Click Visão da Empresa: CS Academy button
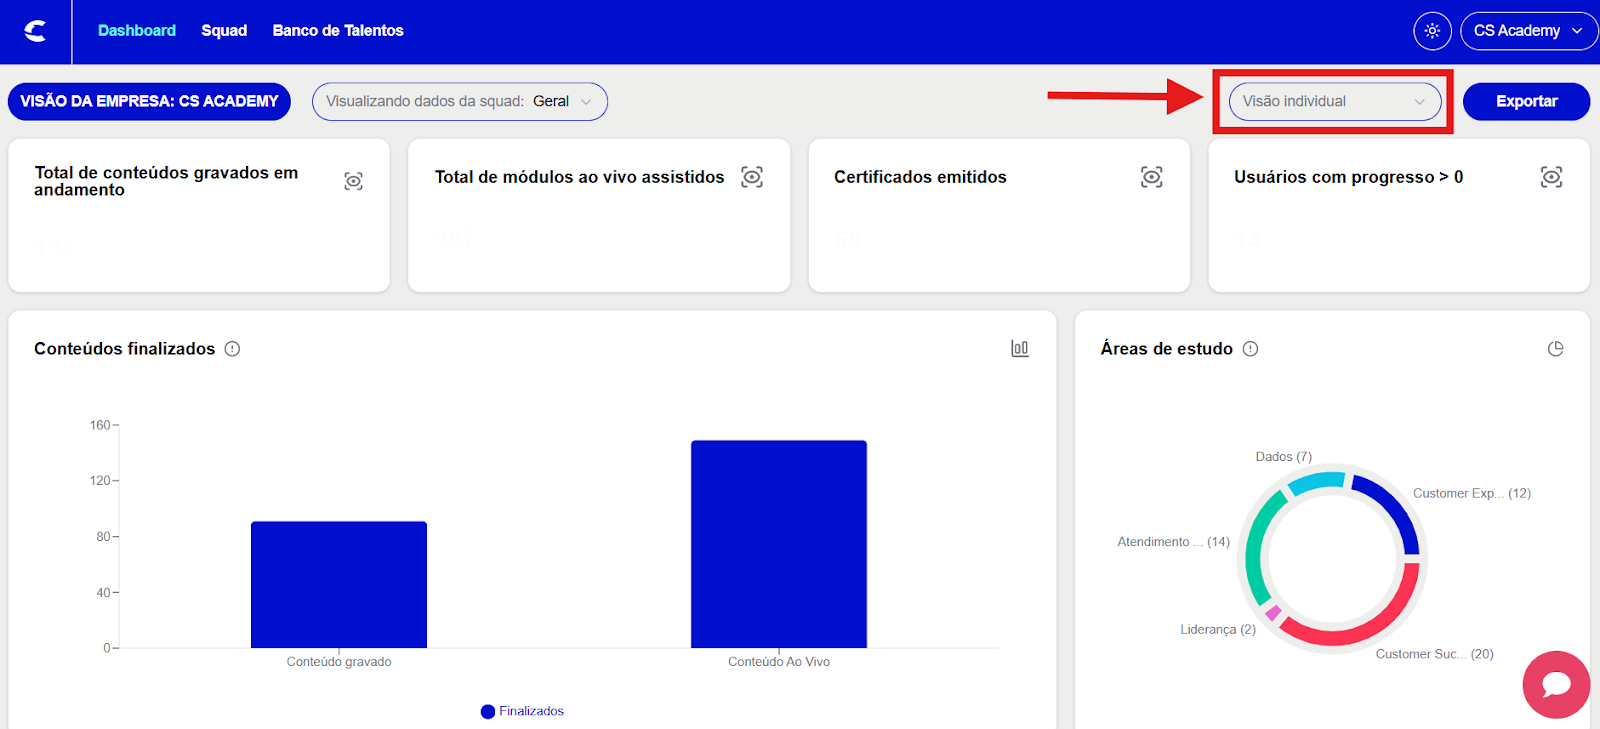 (x=149, y=101)
